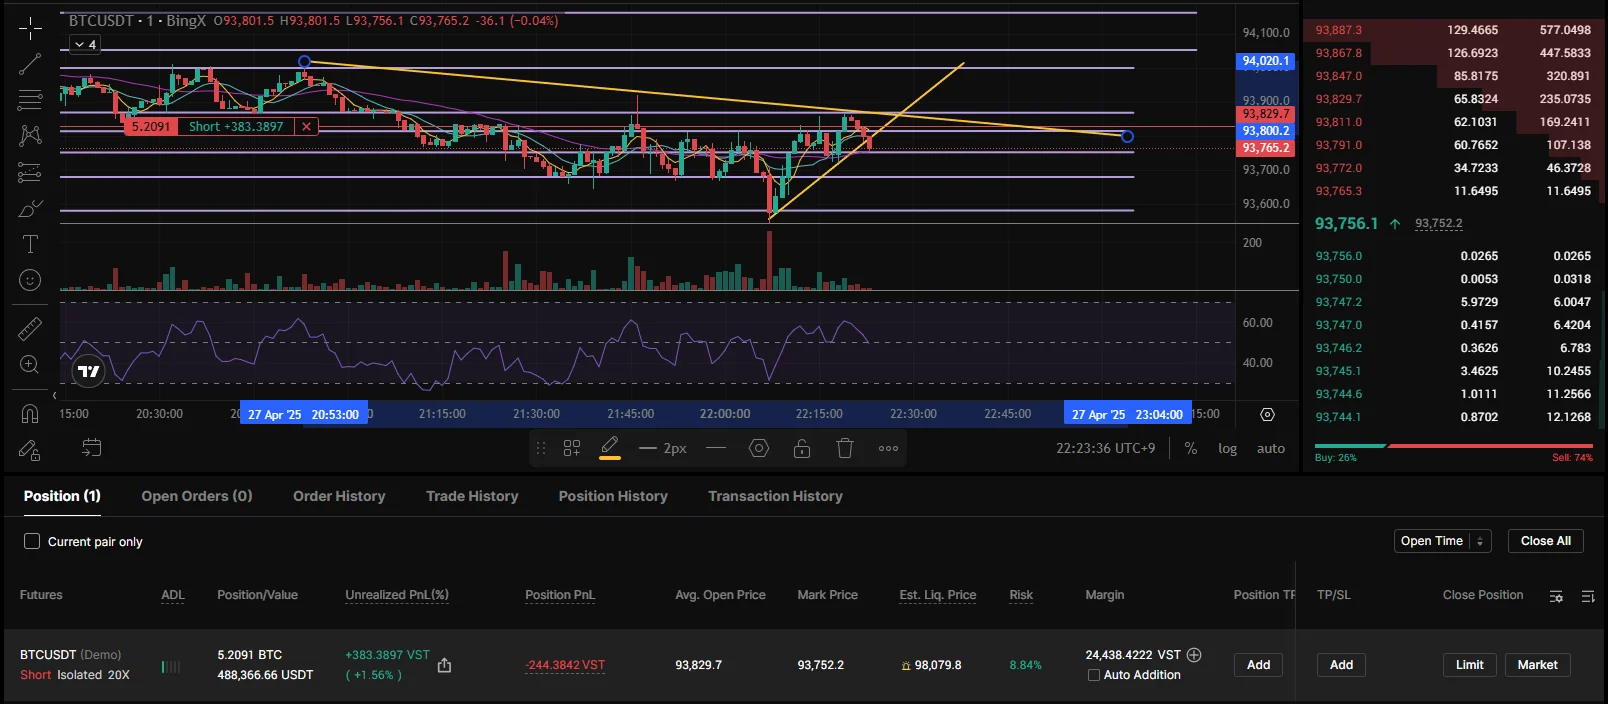Delete drawing with the trash icon
The image size is (1608, 704).
(845, 448)
